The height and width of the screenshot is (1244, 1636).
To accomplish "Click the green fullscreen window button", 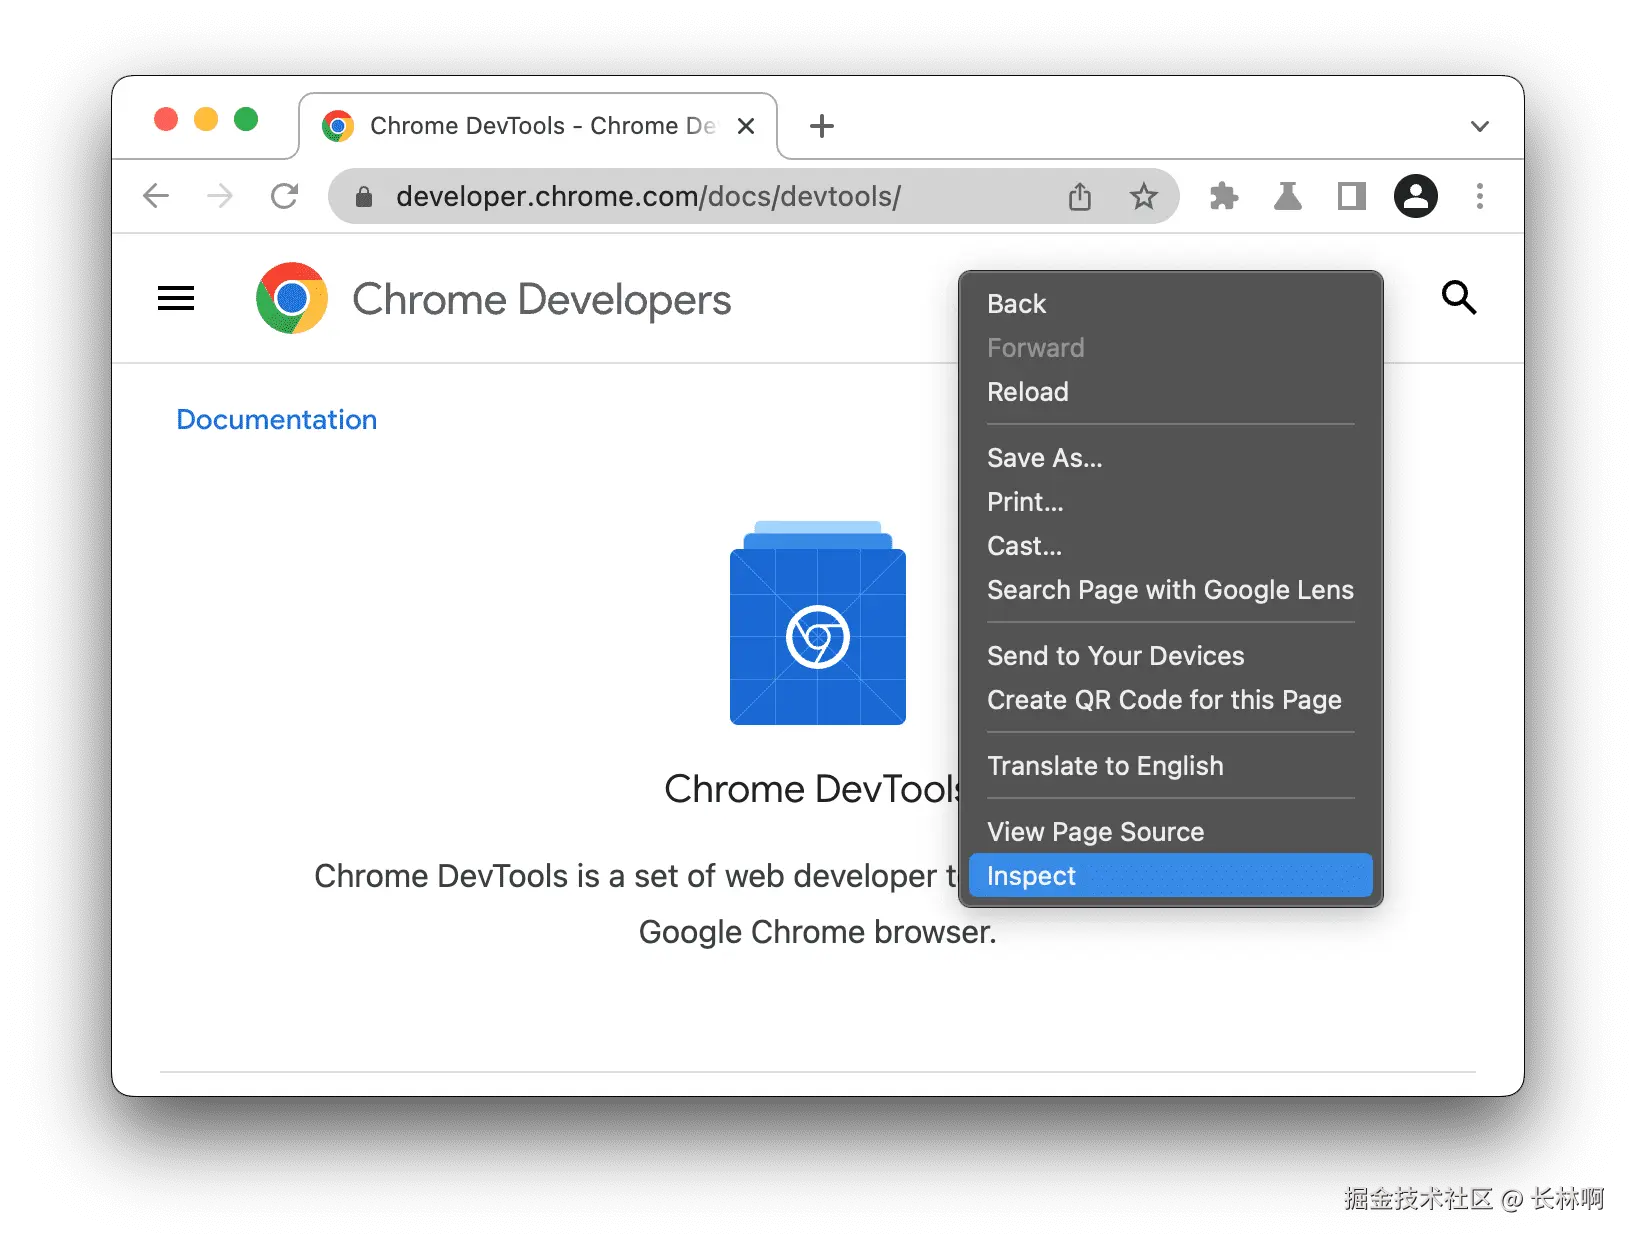I will coord(246,119).
